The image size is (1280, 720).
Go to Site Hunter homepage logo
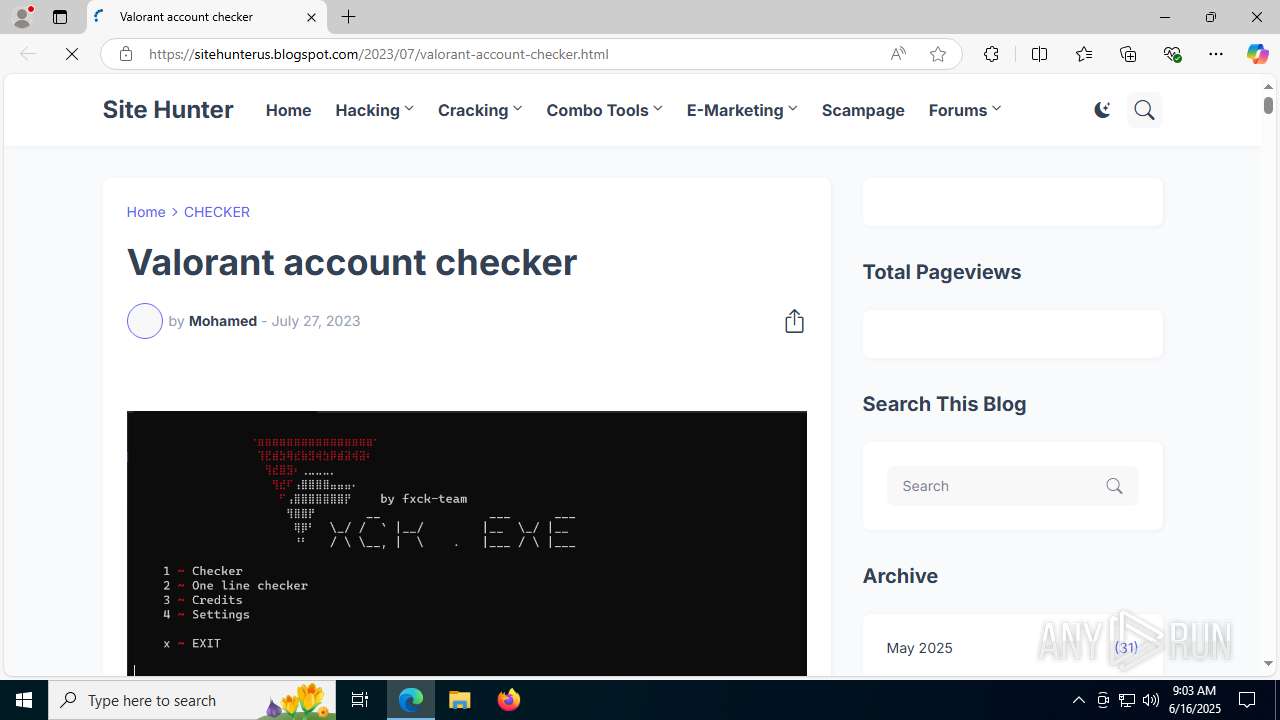[168, 110]
